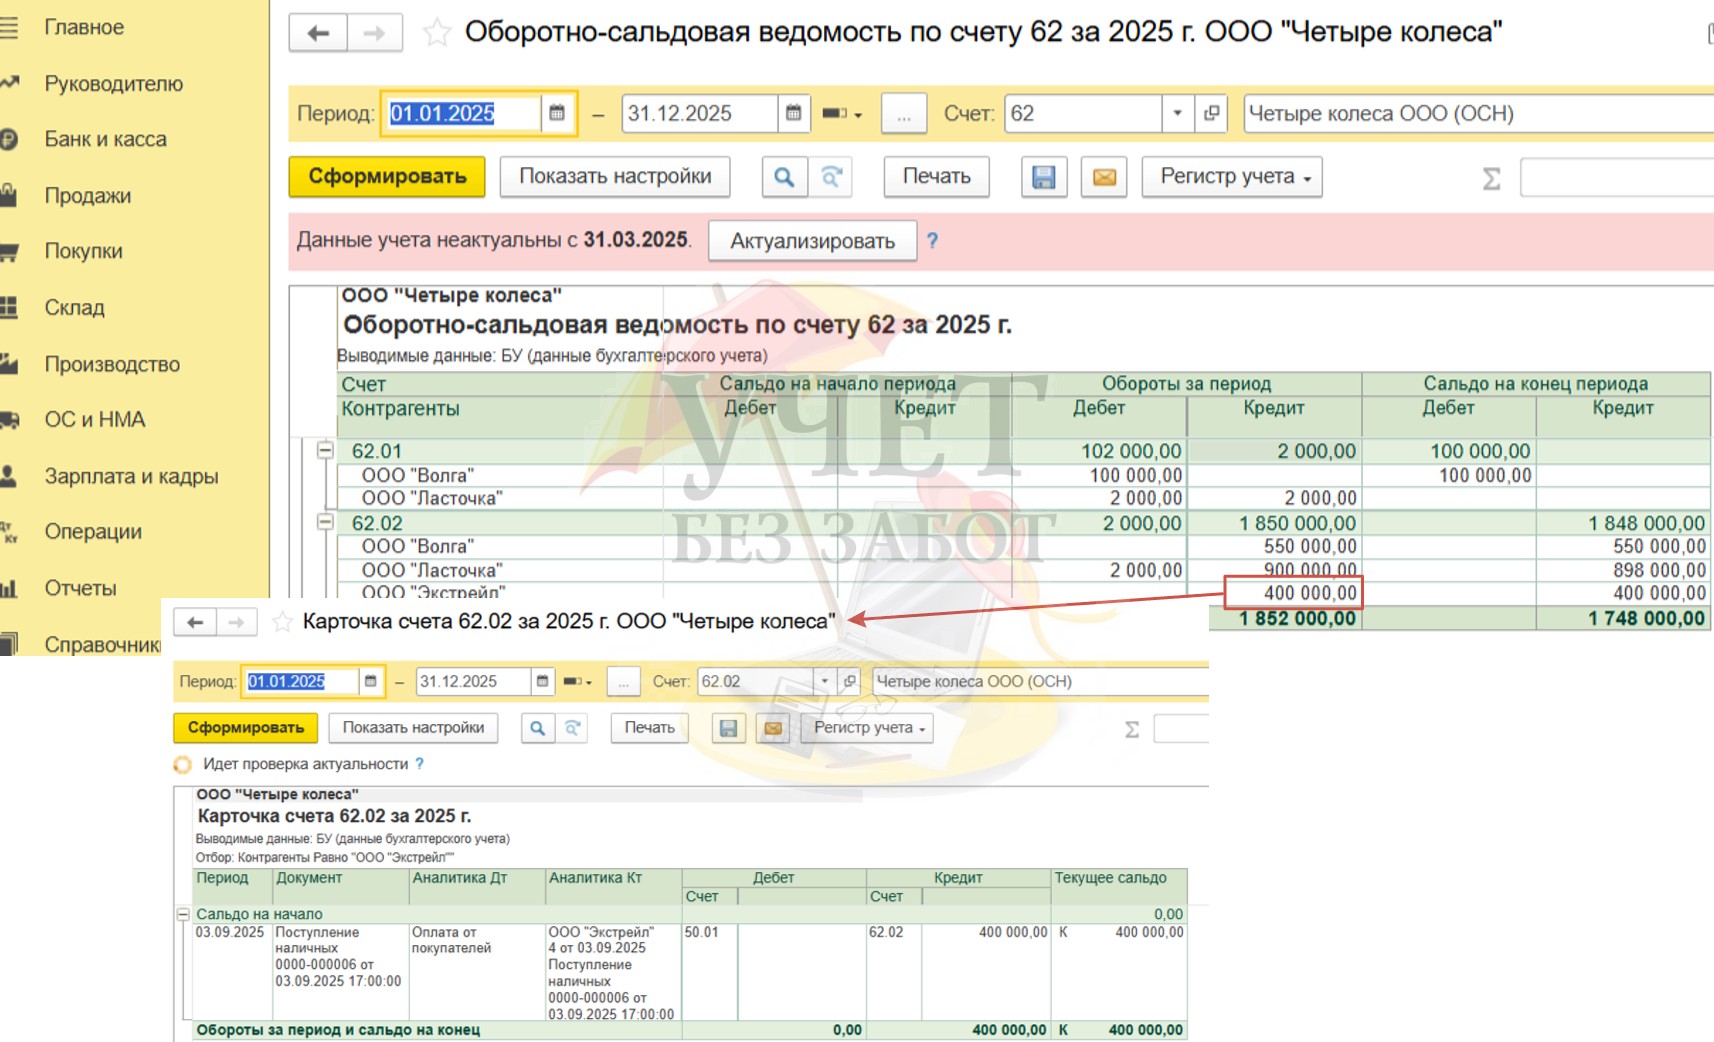Image resolution: width=1714 pixels, height=1042 pixels.
Task: Collapse the 62.02 account group
Action: click(x=325, y=522)
